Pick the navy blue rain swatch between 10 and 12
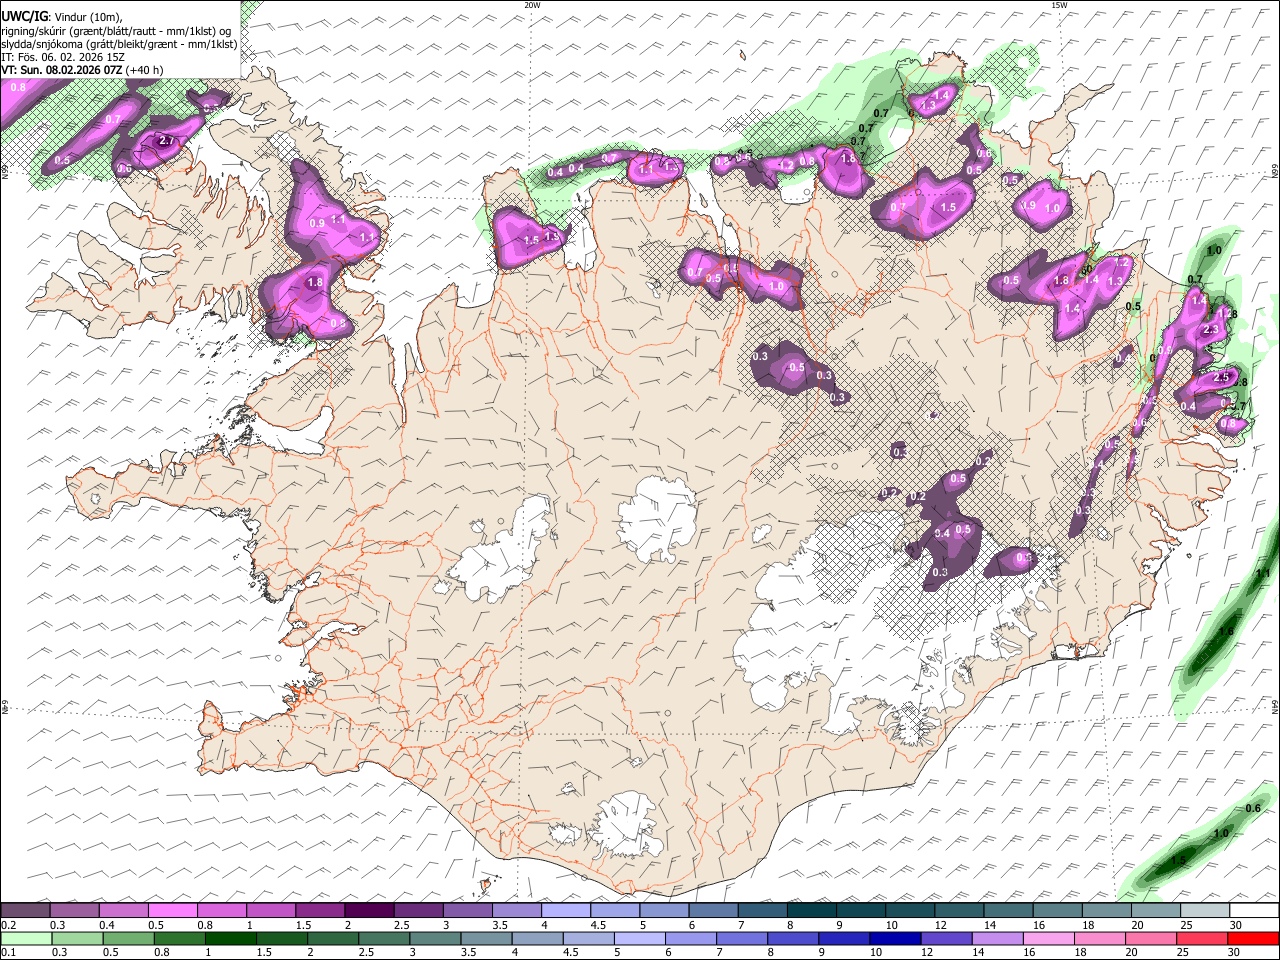 tap(895, 938)
